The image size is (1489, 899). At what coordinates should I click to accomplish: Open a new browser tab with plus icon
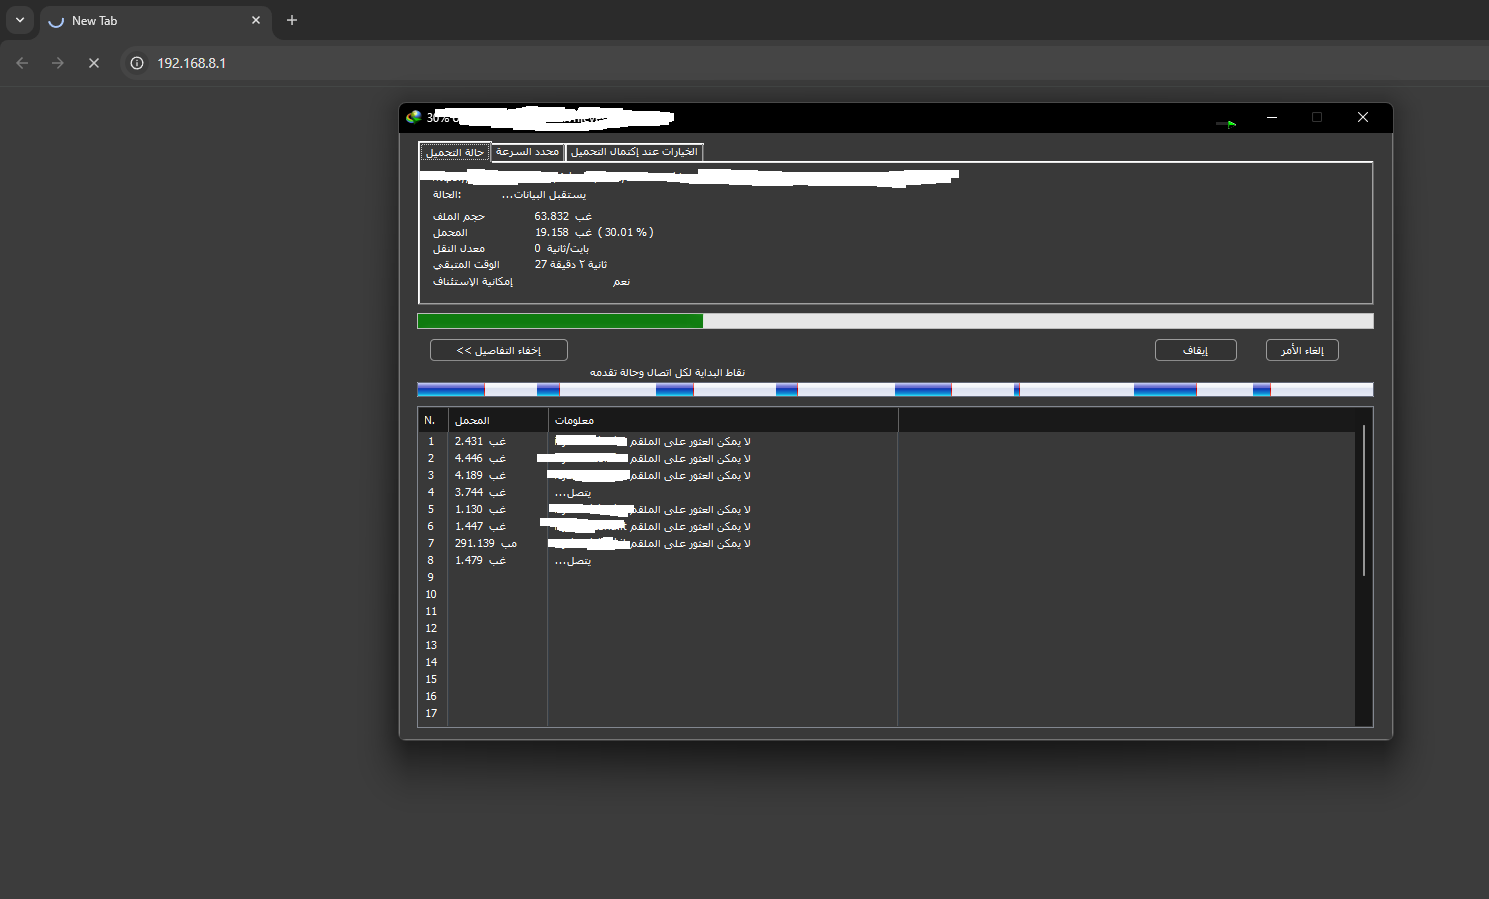coord(292,20)
